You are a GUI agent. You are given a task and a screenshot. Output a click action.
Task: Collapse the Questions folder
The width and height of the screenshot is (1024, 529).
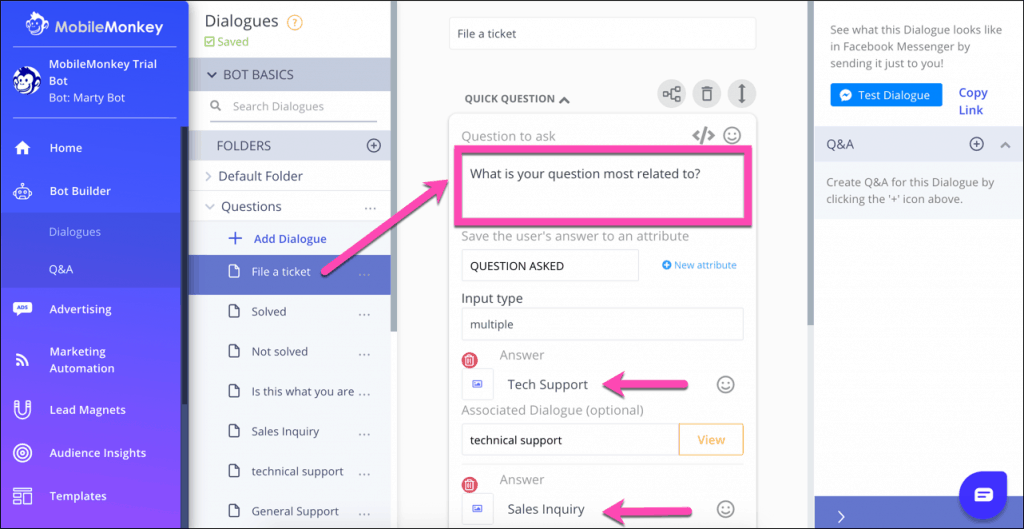(210, 206)
